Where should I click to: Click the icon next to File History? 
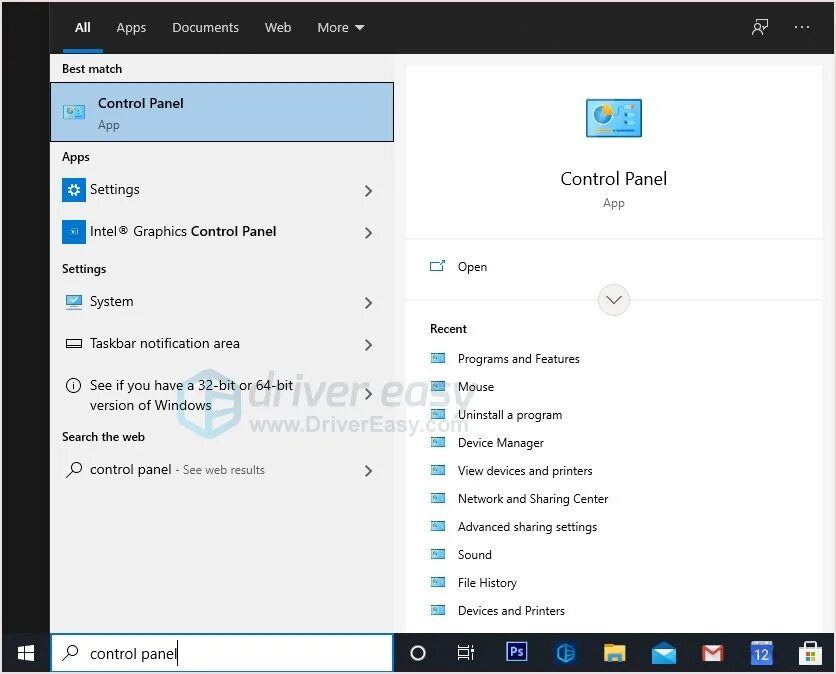coord(438,582)
